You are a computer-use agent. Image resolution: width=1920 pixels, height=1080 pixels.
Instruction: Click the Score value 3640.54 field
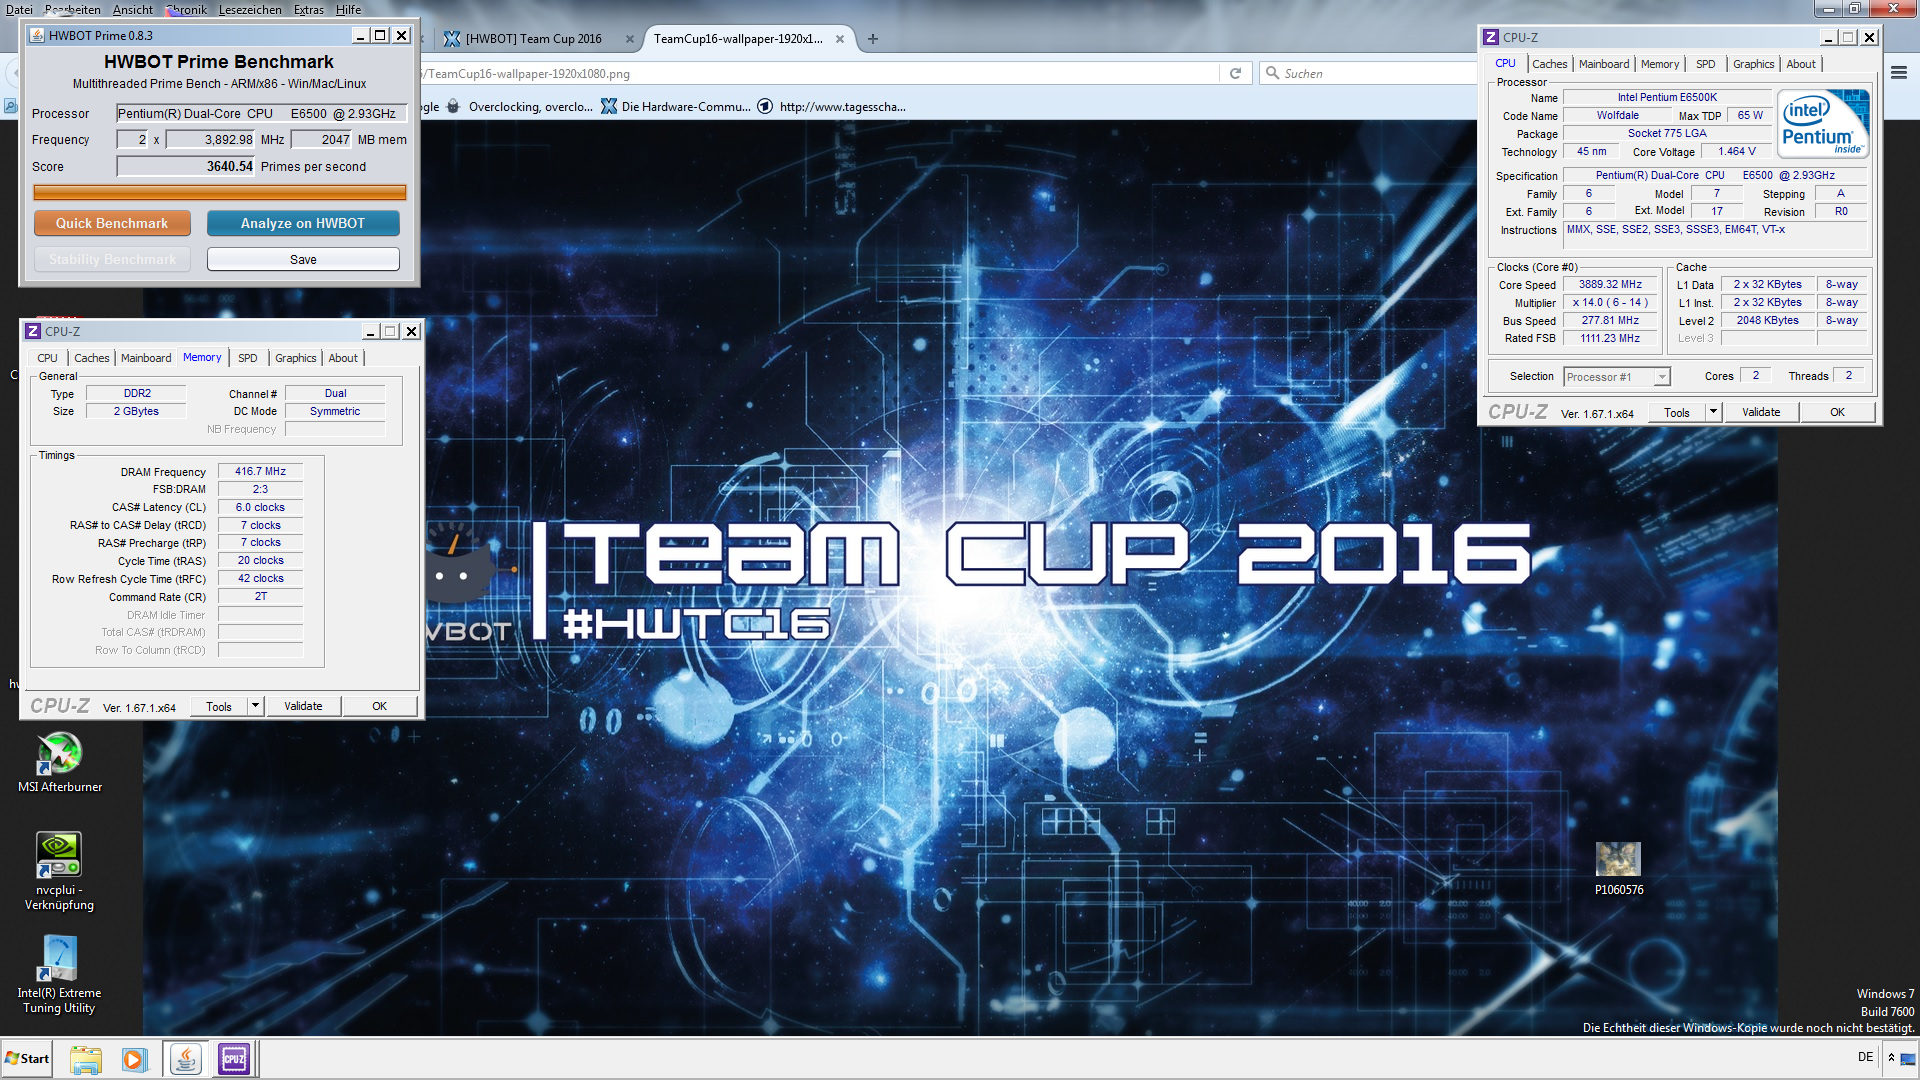click(x=186, y=167)
